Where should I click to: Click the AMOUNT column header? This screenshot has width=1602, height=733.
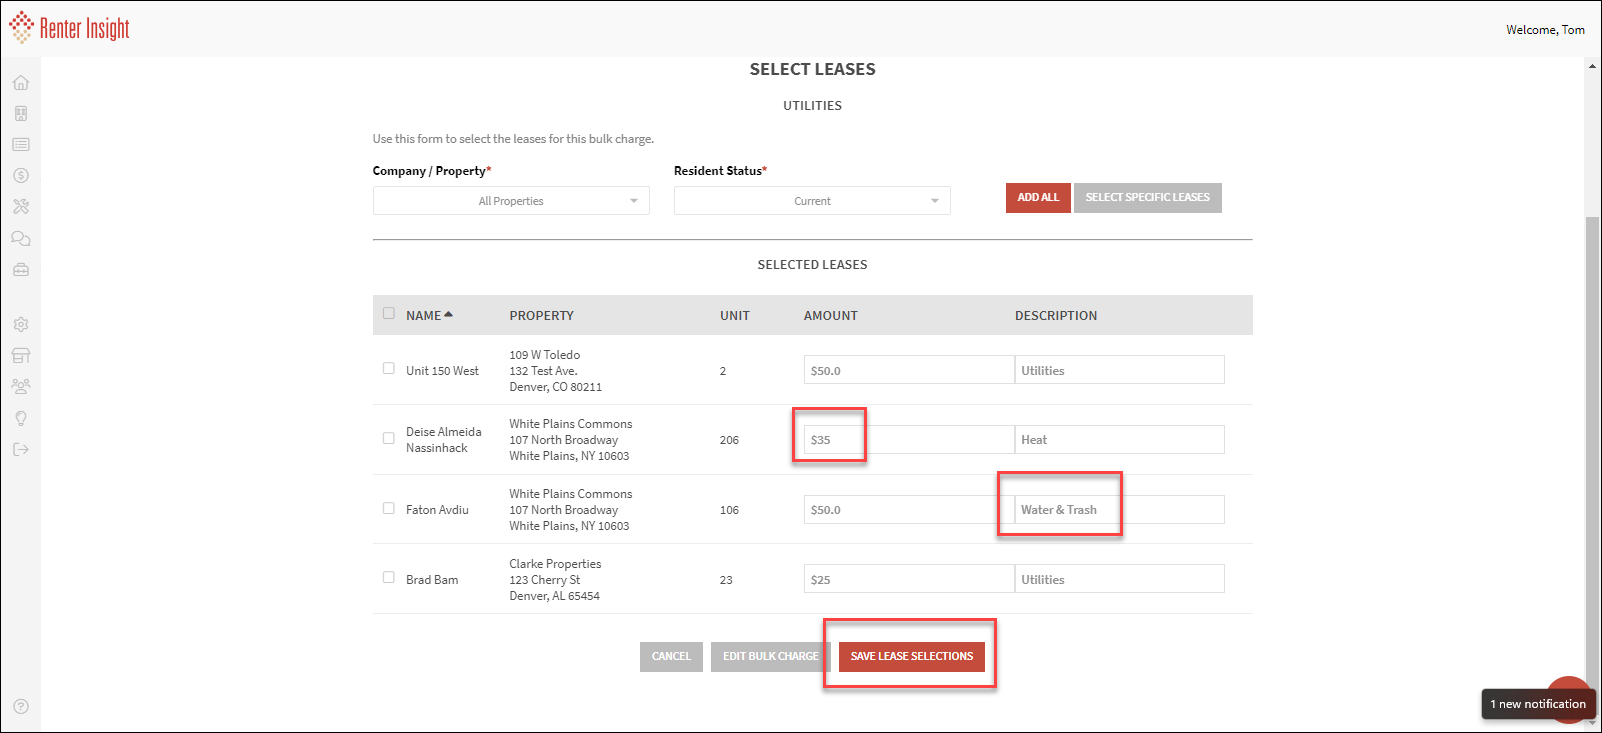click(831, 316)
